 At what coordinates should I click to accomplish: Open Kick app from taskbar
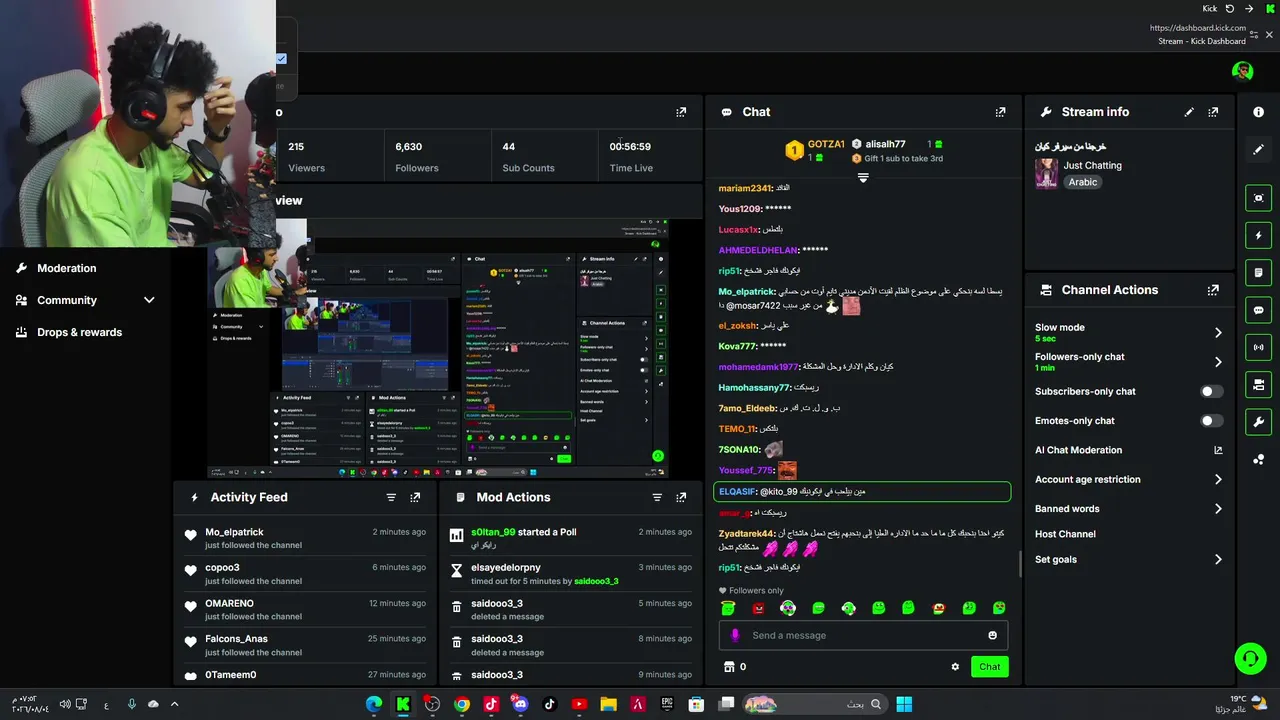coord(403,704)
